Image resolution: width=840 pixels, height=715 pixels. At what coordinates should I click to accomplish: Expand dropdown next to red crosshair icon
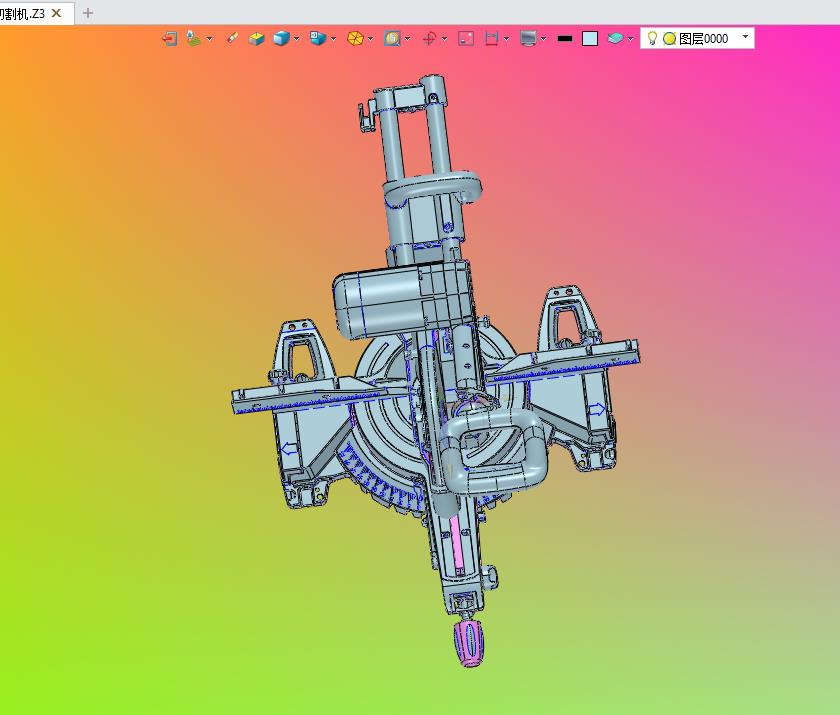[445, 39]
